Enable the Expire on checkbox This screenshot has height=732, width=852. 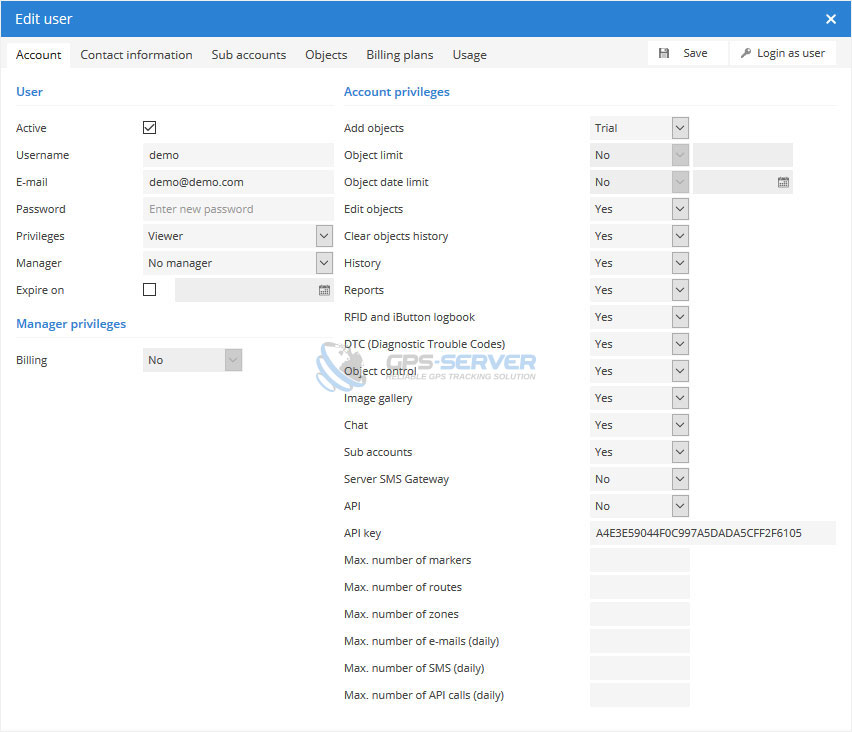coord(150,290)
